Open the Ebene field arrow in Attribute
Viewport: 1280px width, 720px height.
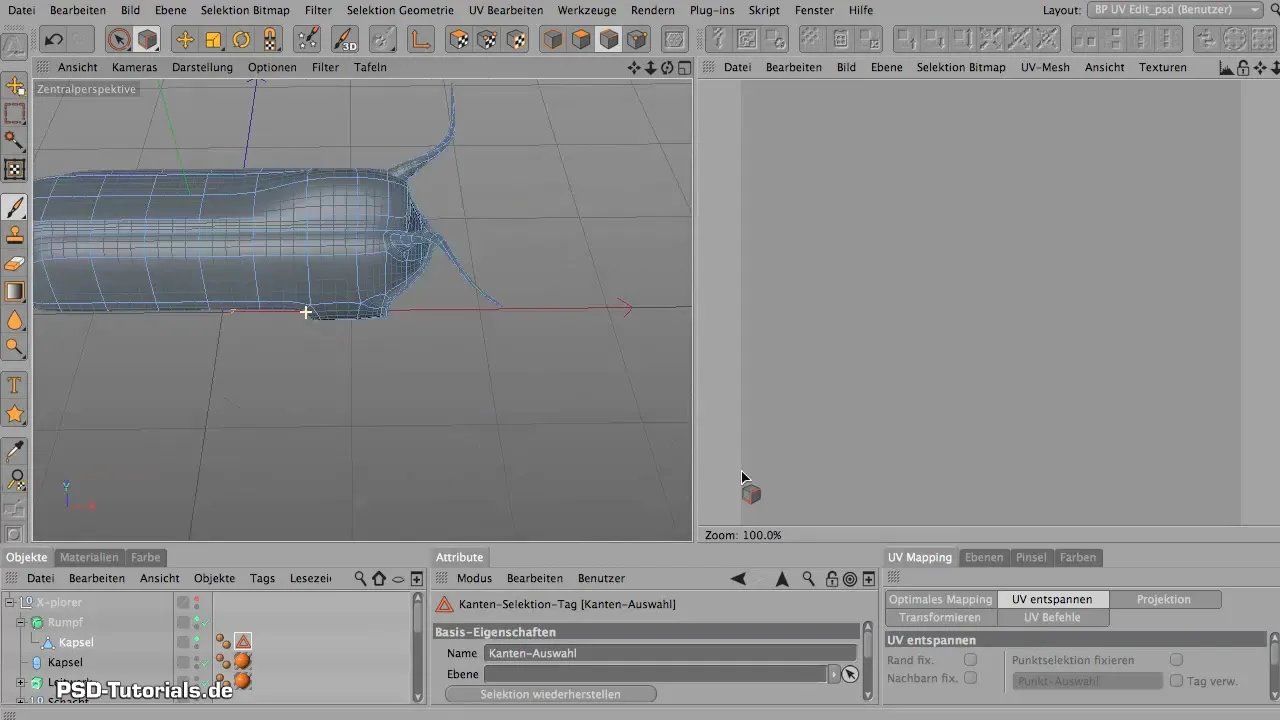tap(834, 674)
